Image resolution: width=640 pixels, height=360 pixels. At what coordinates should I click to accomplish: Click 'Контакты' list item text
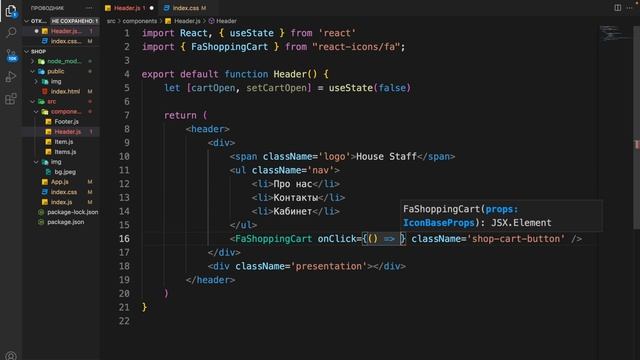click(296, 198)
